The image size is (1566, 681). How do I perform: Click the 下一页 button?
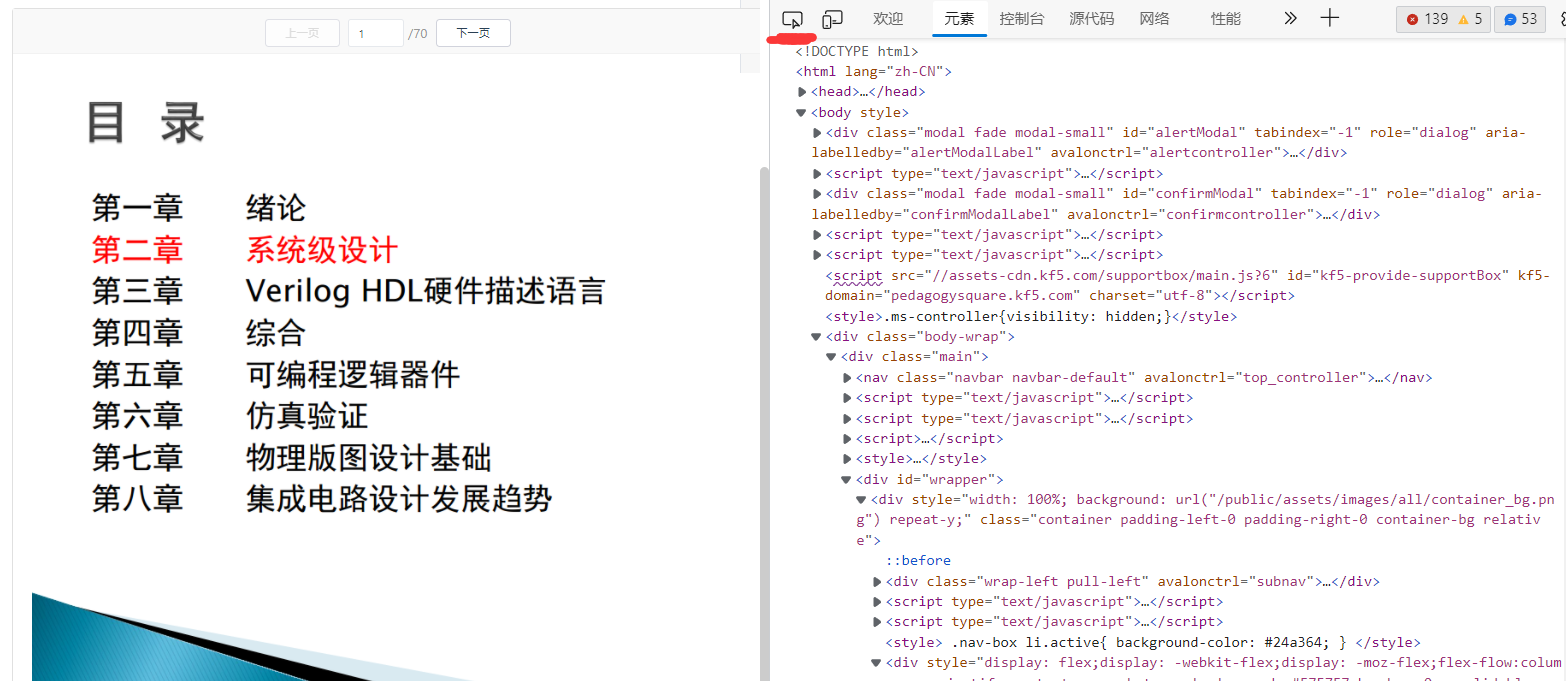(473, 33)
